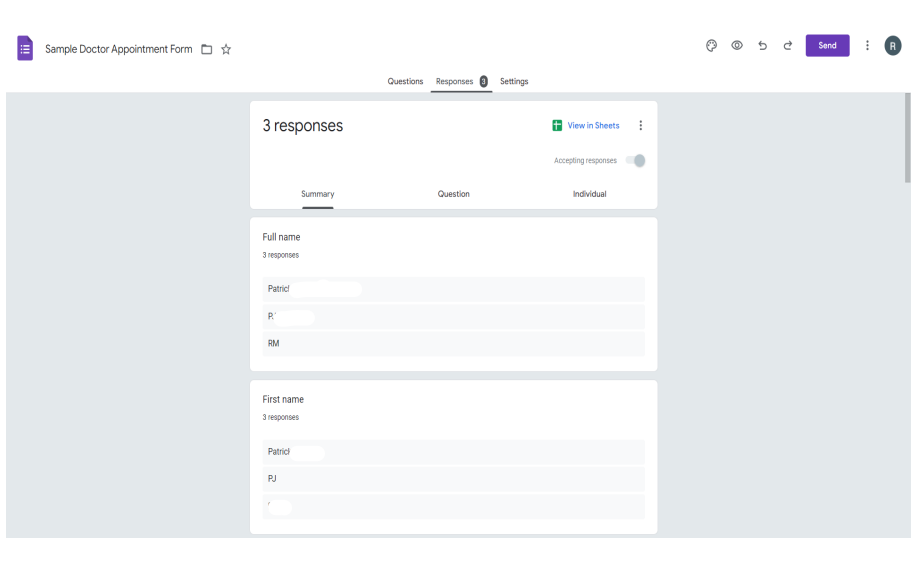917x583 pixels.
Task: Redo the last action
Action: click(788, 45)
